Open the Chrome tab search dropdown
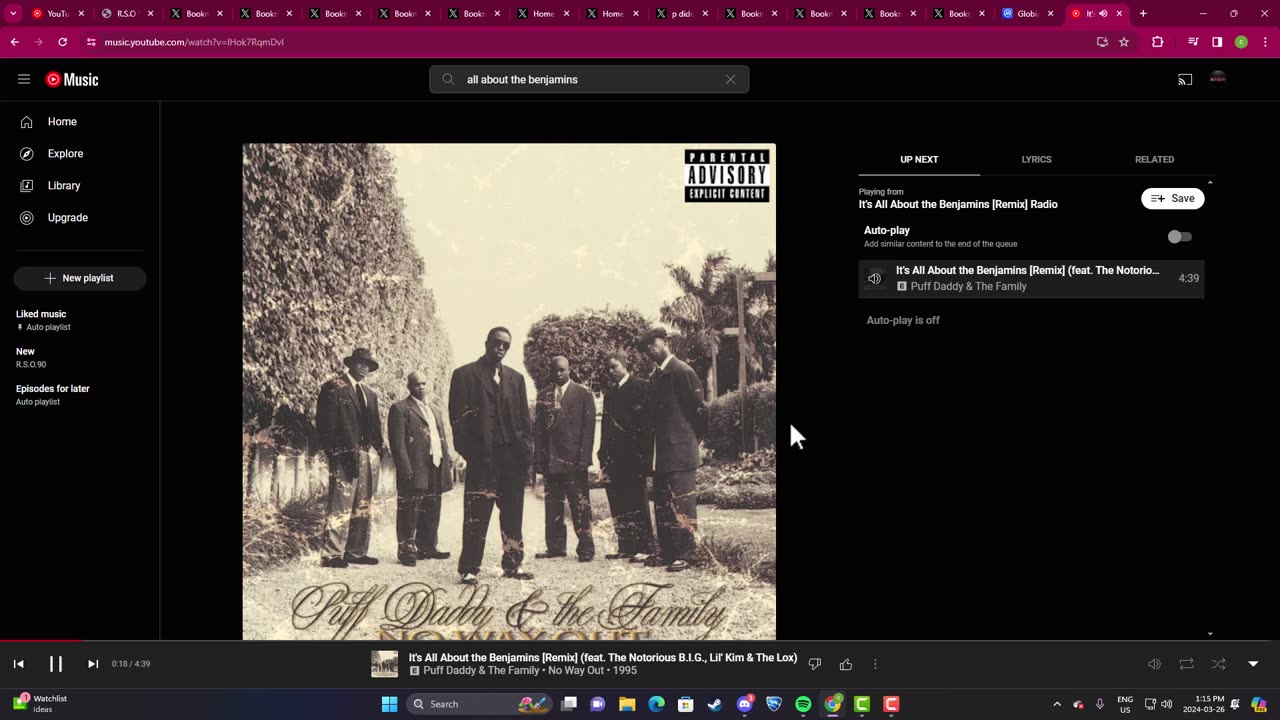 pyautogui.click(x=13, y=14)
